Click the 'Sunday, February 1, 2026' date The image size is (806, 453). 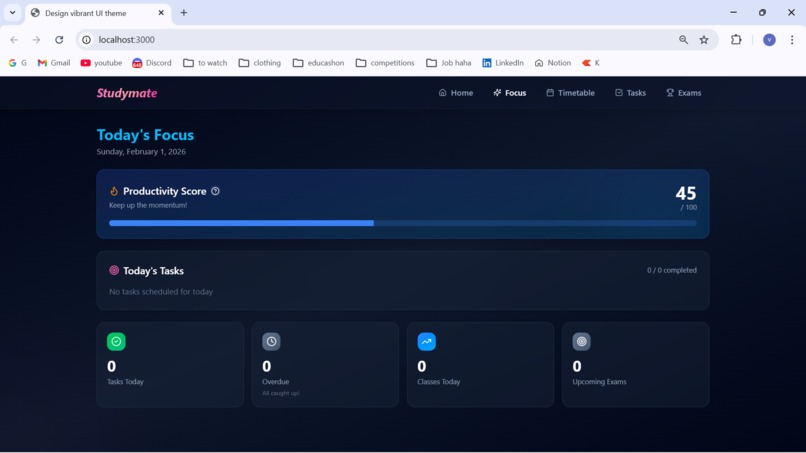coord(141,152)
